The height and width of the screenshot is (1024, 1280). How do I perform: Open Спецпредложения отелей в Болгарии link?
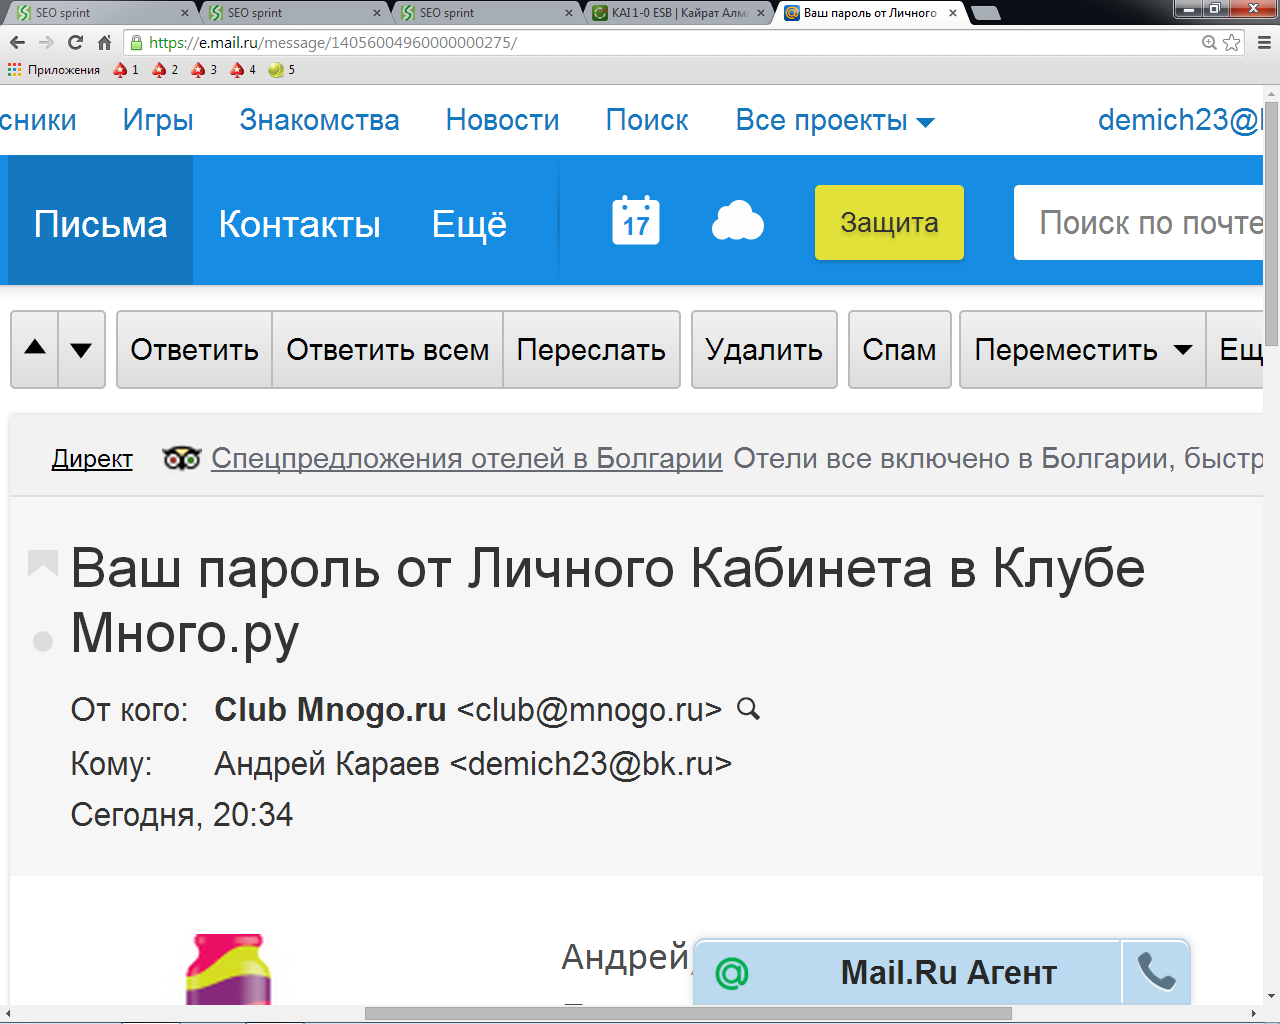467,458
